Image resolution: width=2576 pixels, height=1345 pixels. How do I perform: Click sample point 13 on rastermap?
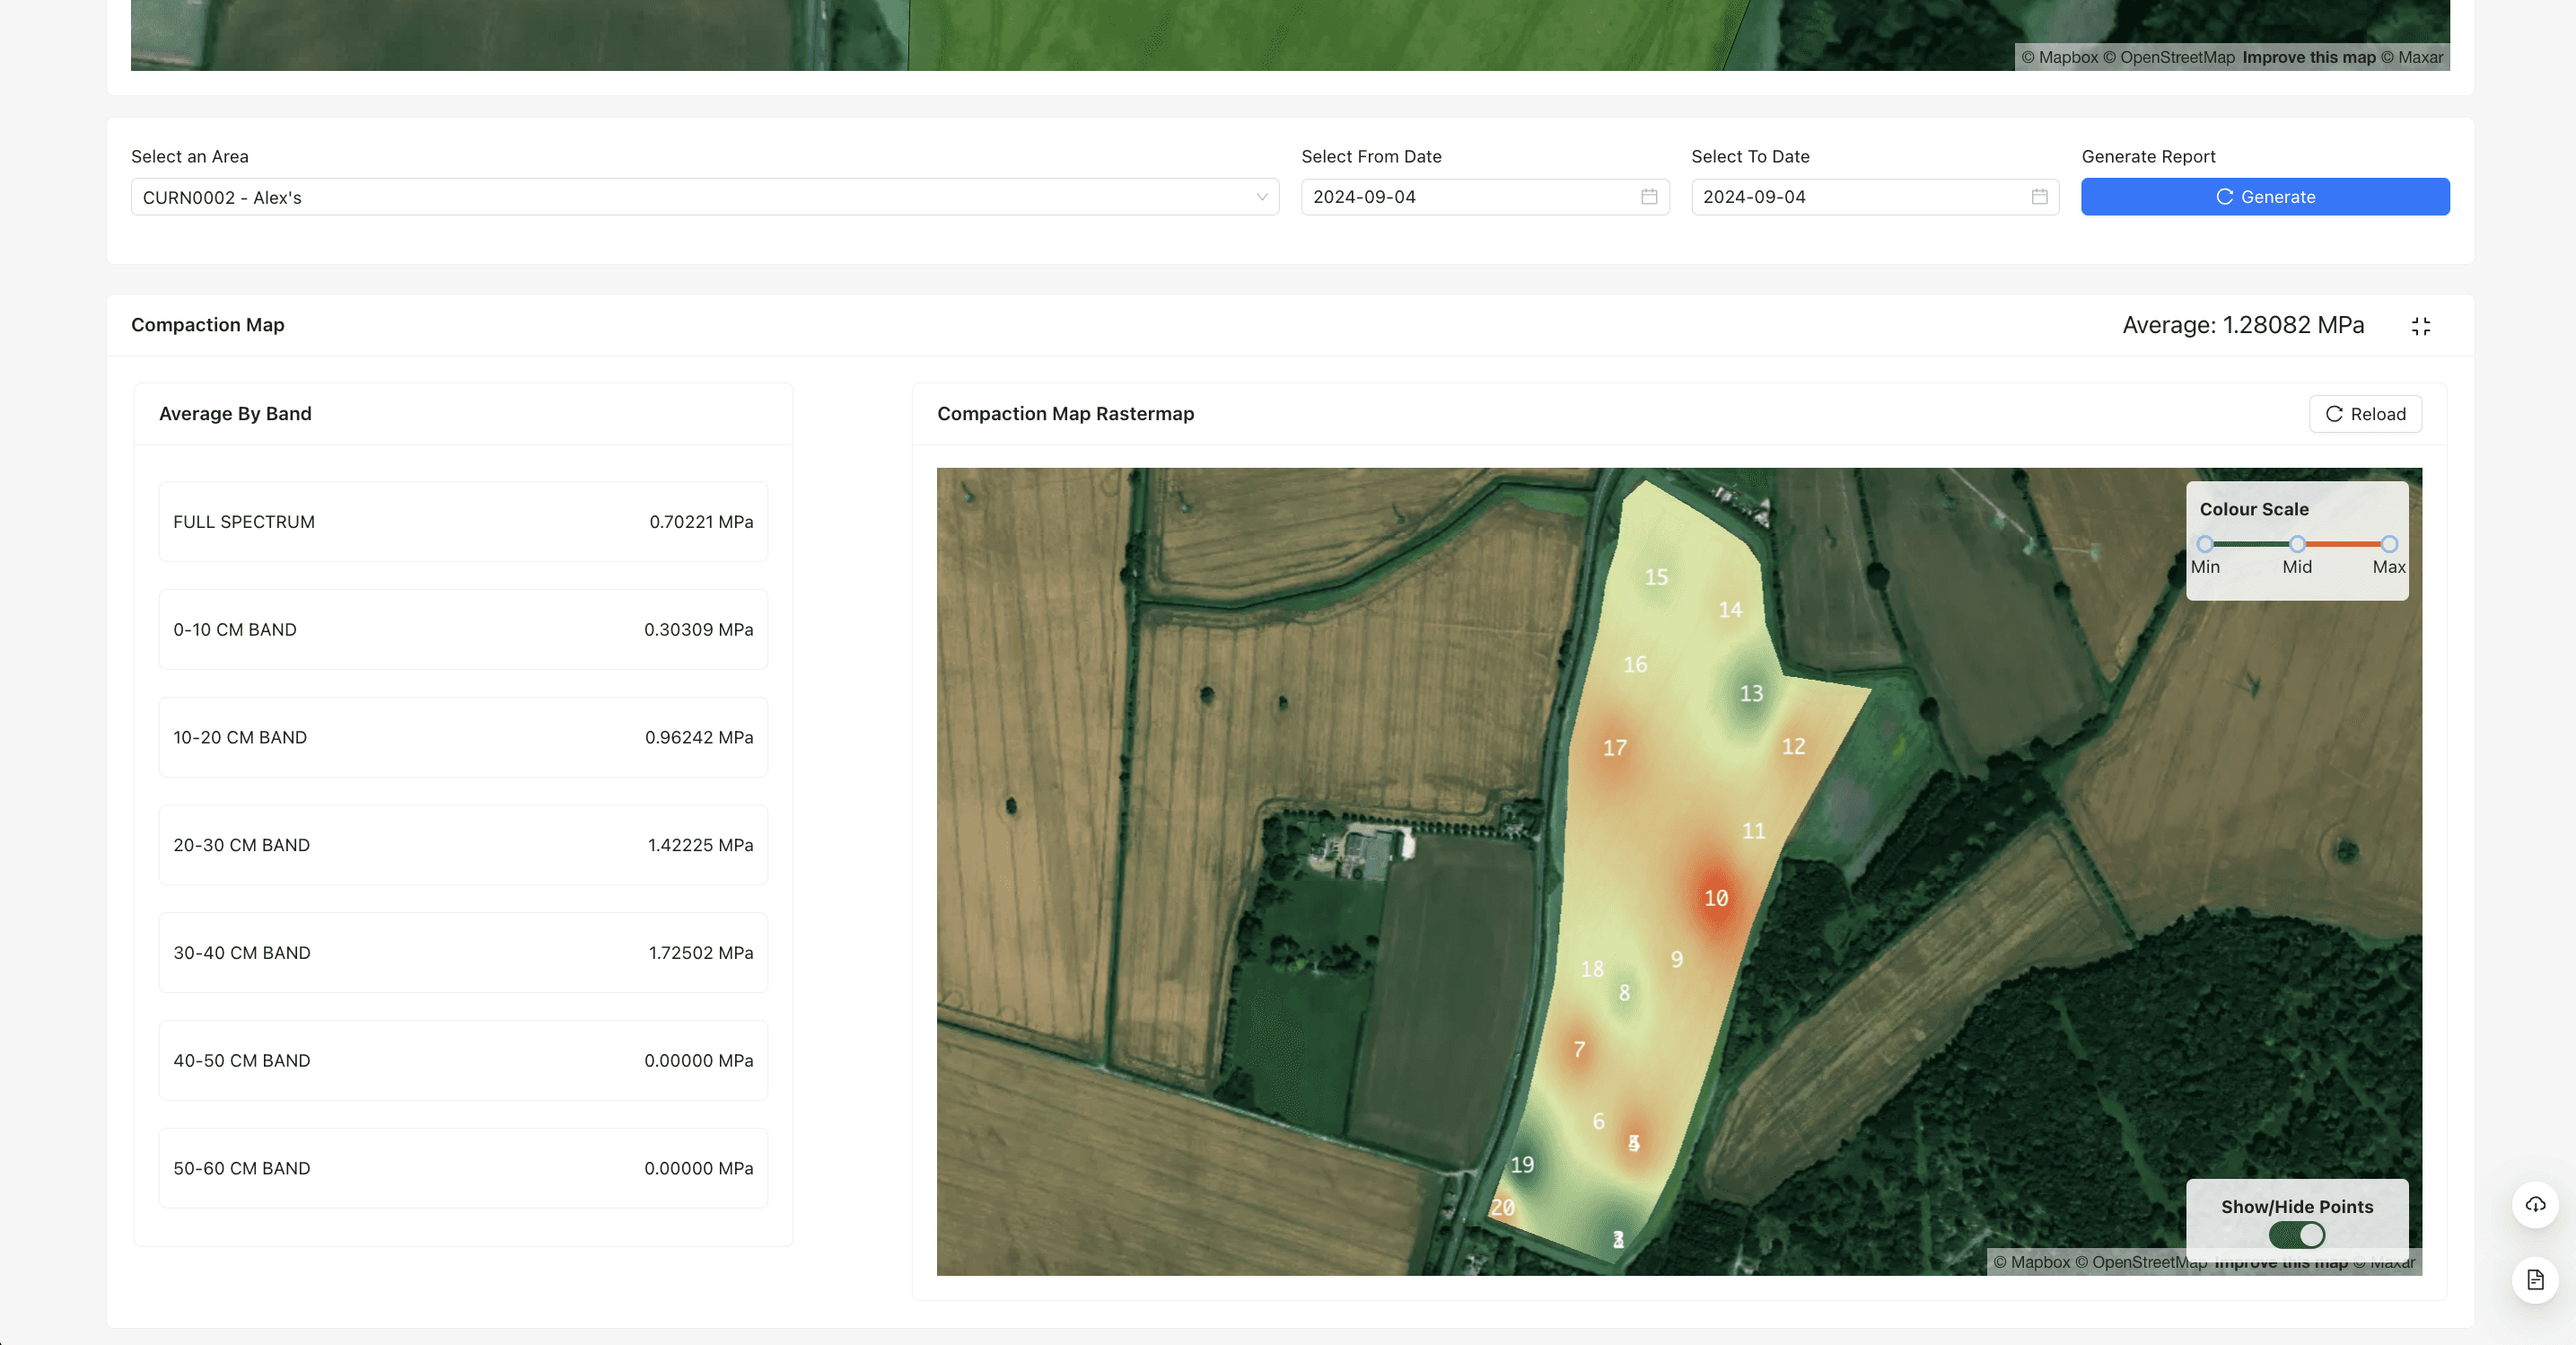point(1750,693)
